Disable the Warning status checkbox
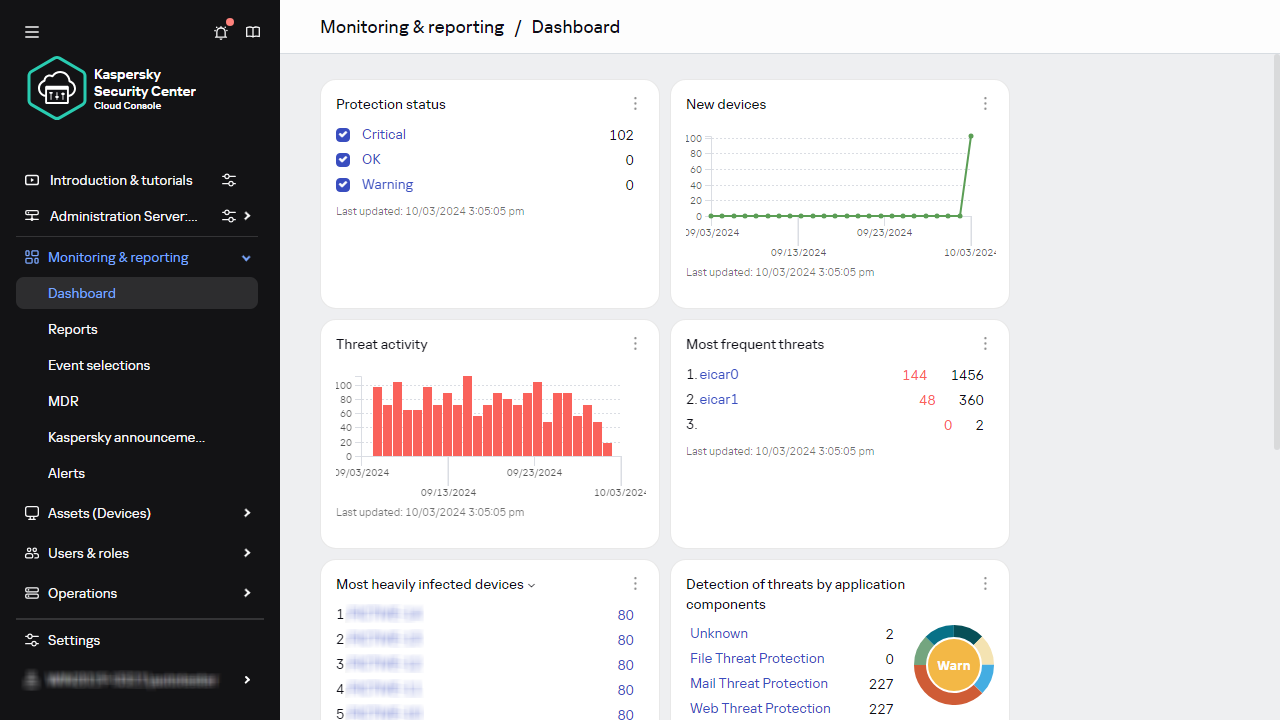Image resolution: width=1280 pixels, height=720 pixels. [x=342, y=184]
